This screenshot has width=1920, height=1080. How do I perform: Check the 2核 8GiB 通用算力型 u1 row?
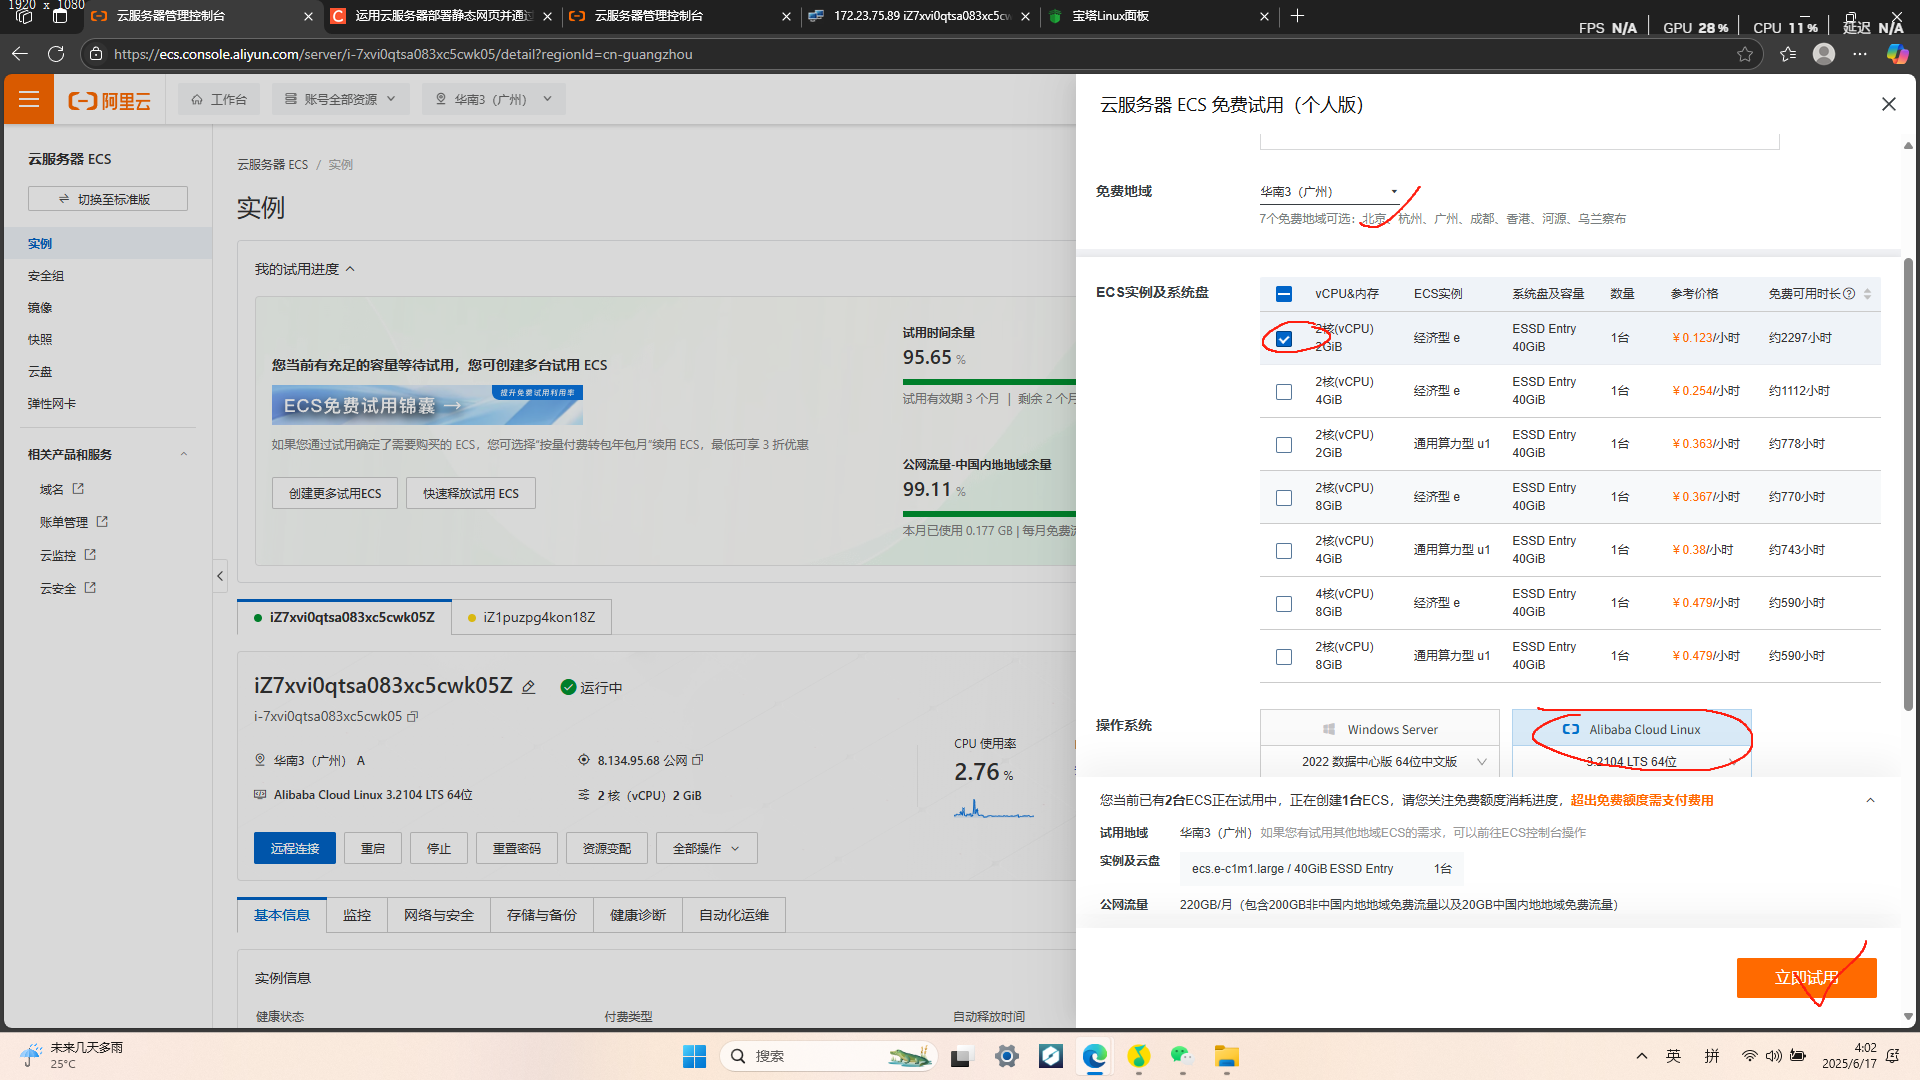1284,657
